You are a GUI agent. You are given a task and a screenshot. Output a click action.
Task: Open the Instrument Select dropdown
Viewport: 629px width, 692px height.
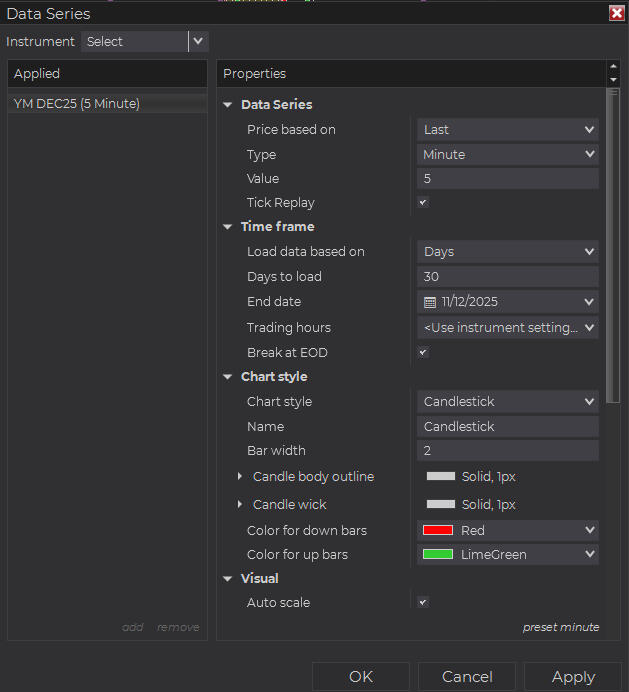(x=144, y=41)
